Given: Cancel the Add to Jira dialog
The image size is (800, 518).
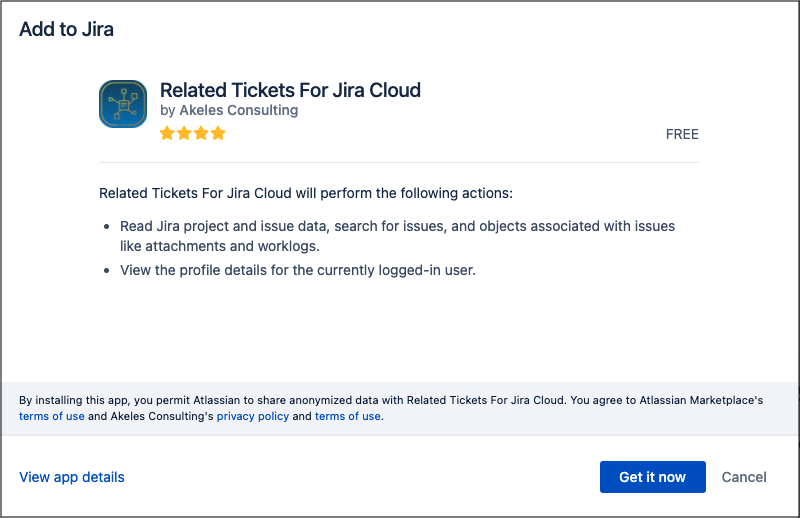Looking at the screenshot, I should tap(744, 477).
